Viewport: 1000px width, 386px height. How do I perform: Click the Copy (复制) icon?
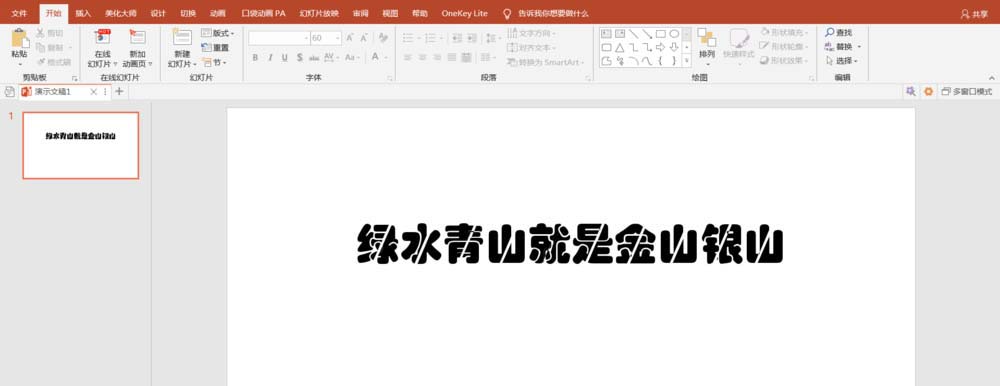tap(40, 48)
